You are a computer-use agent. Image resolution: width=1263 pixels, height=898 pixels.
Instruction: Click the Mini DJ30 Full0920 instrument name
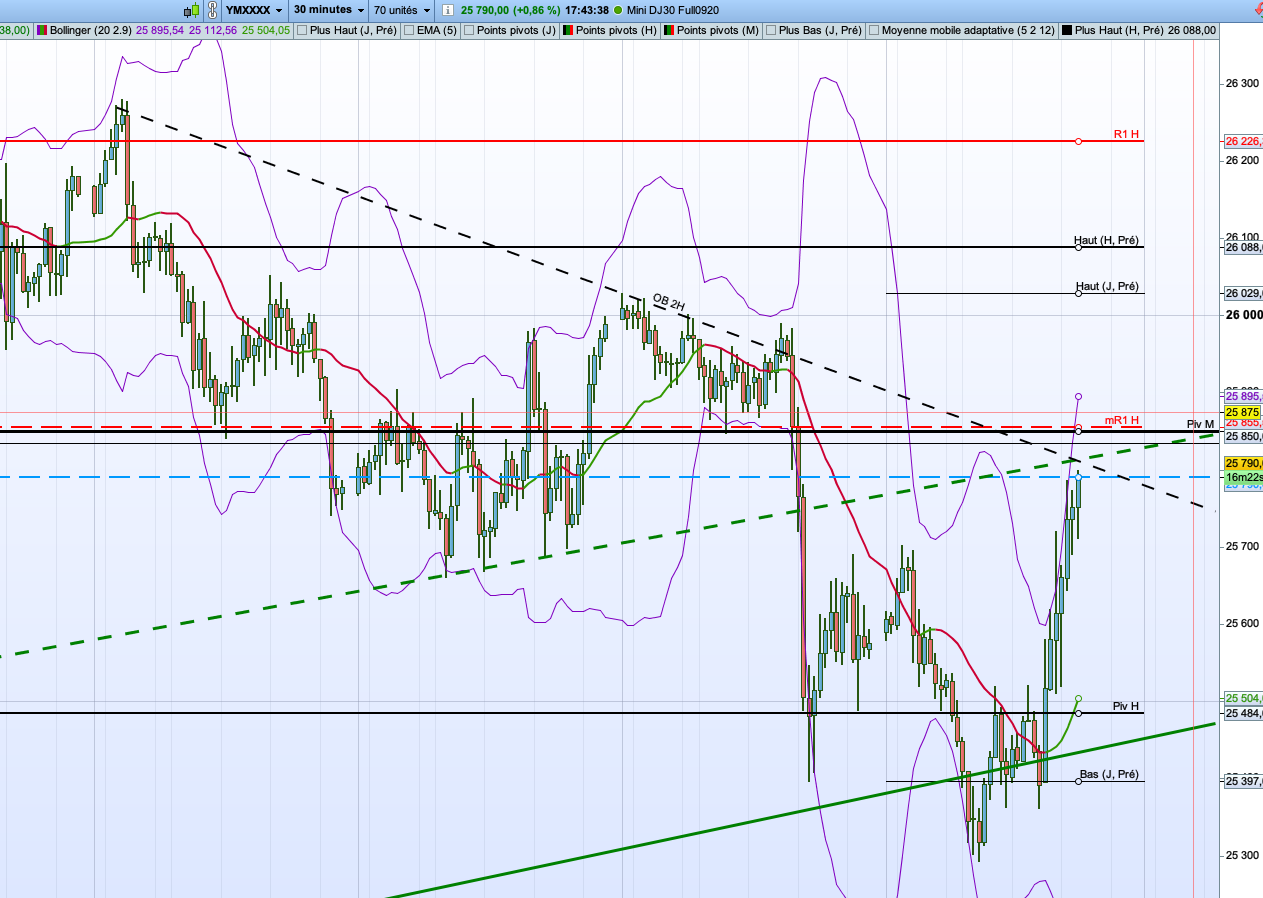tap(674, 10)
